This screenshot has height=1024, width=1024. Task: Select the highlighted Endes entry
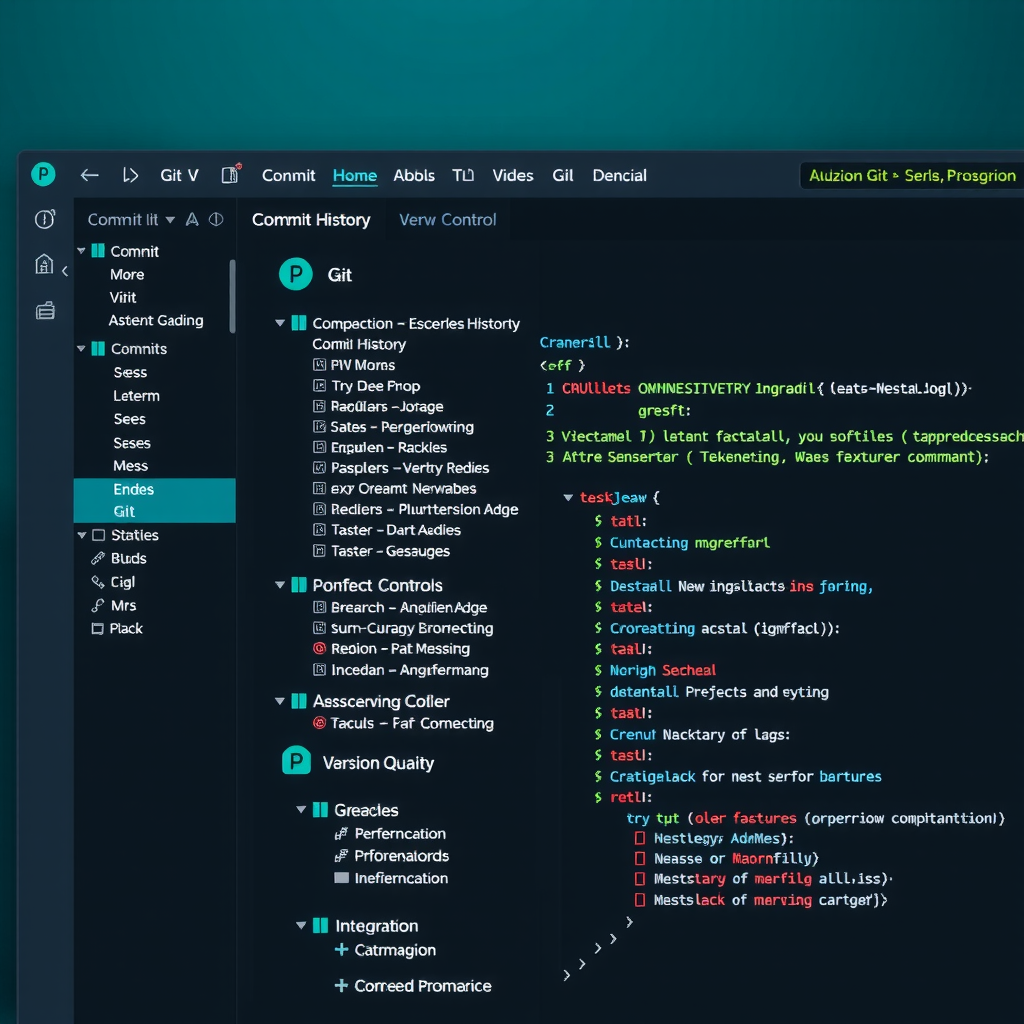point(133,489)
